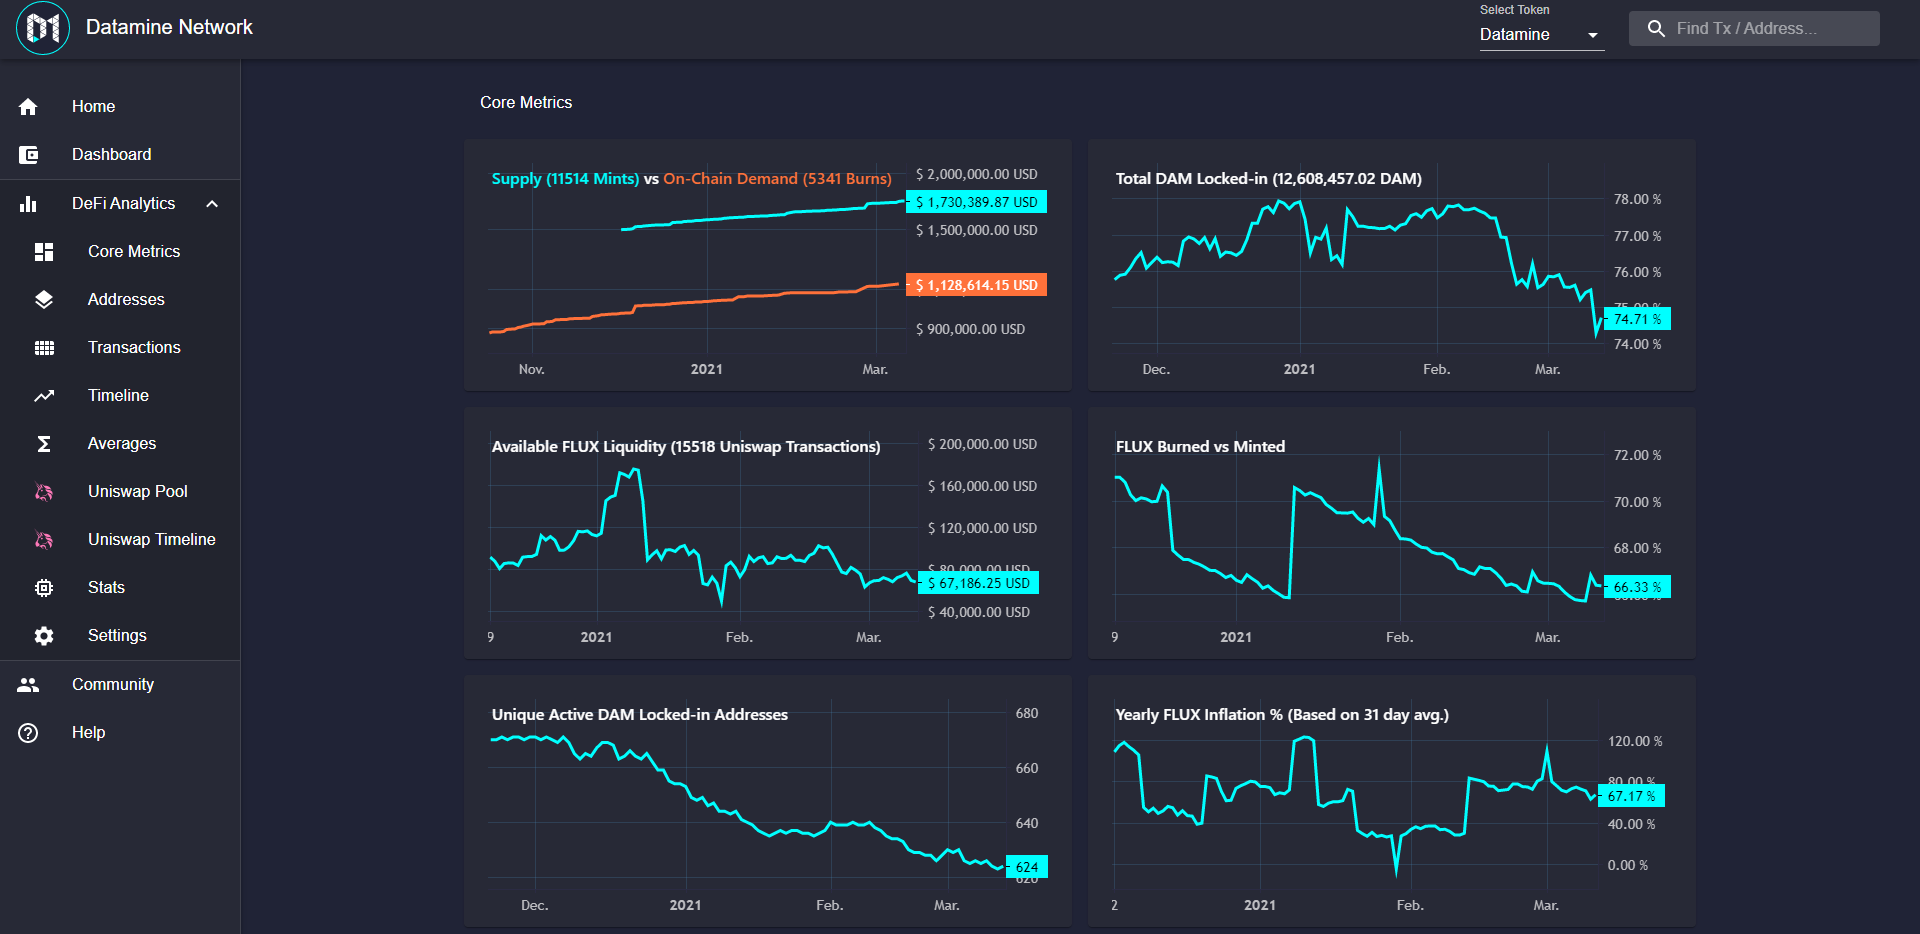Click the $1,128,614.15 USD demand value label
Screen dimensions: 1920x934
click(x=976, y=285)
